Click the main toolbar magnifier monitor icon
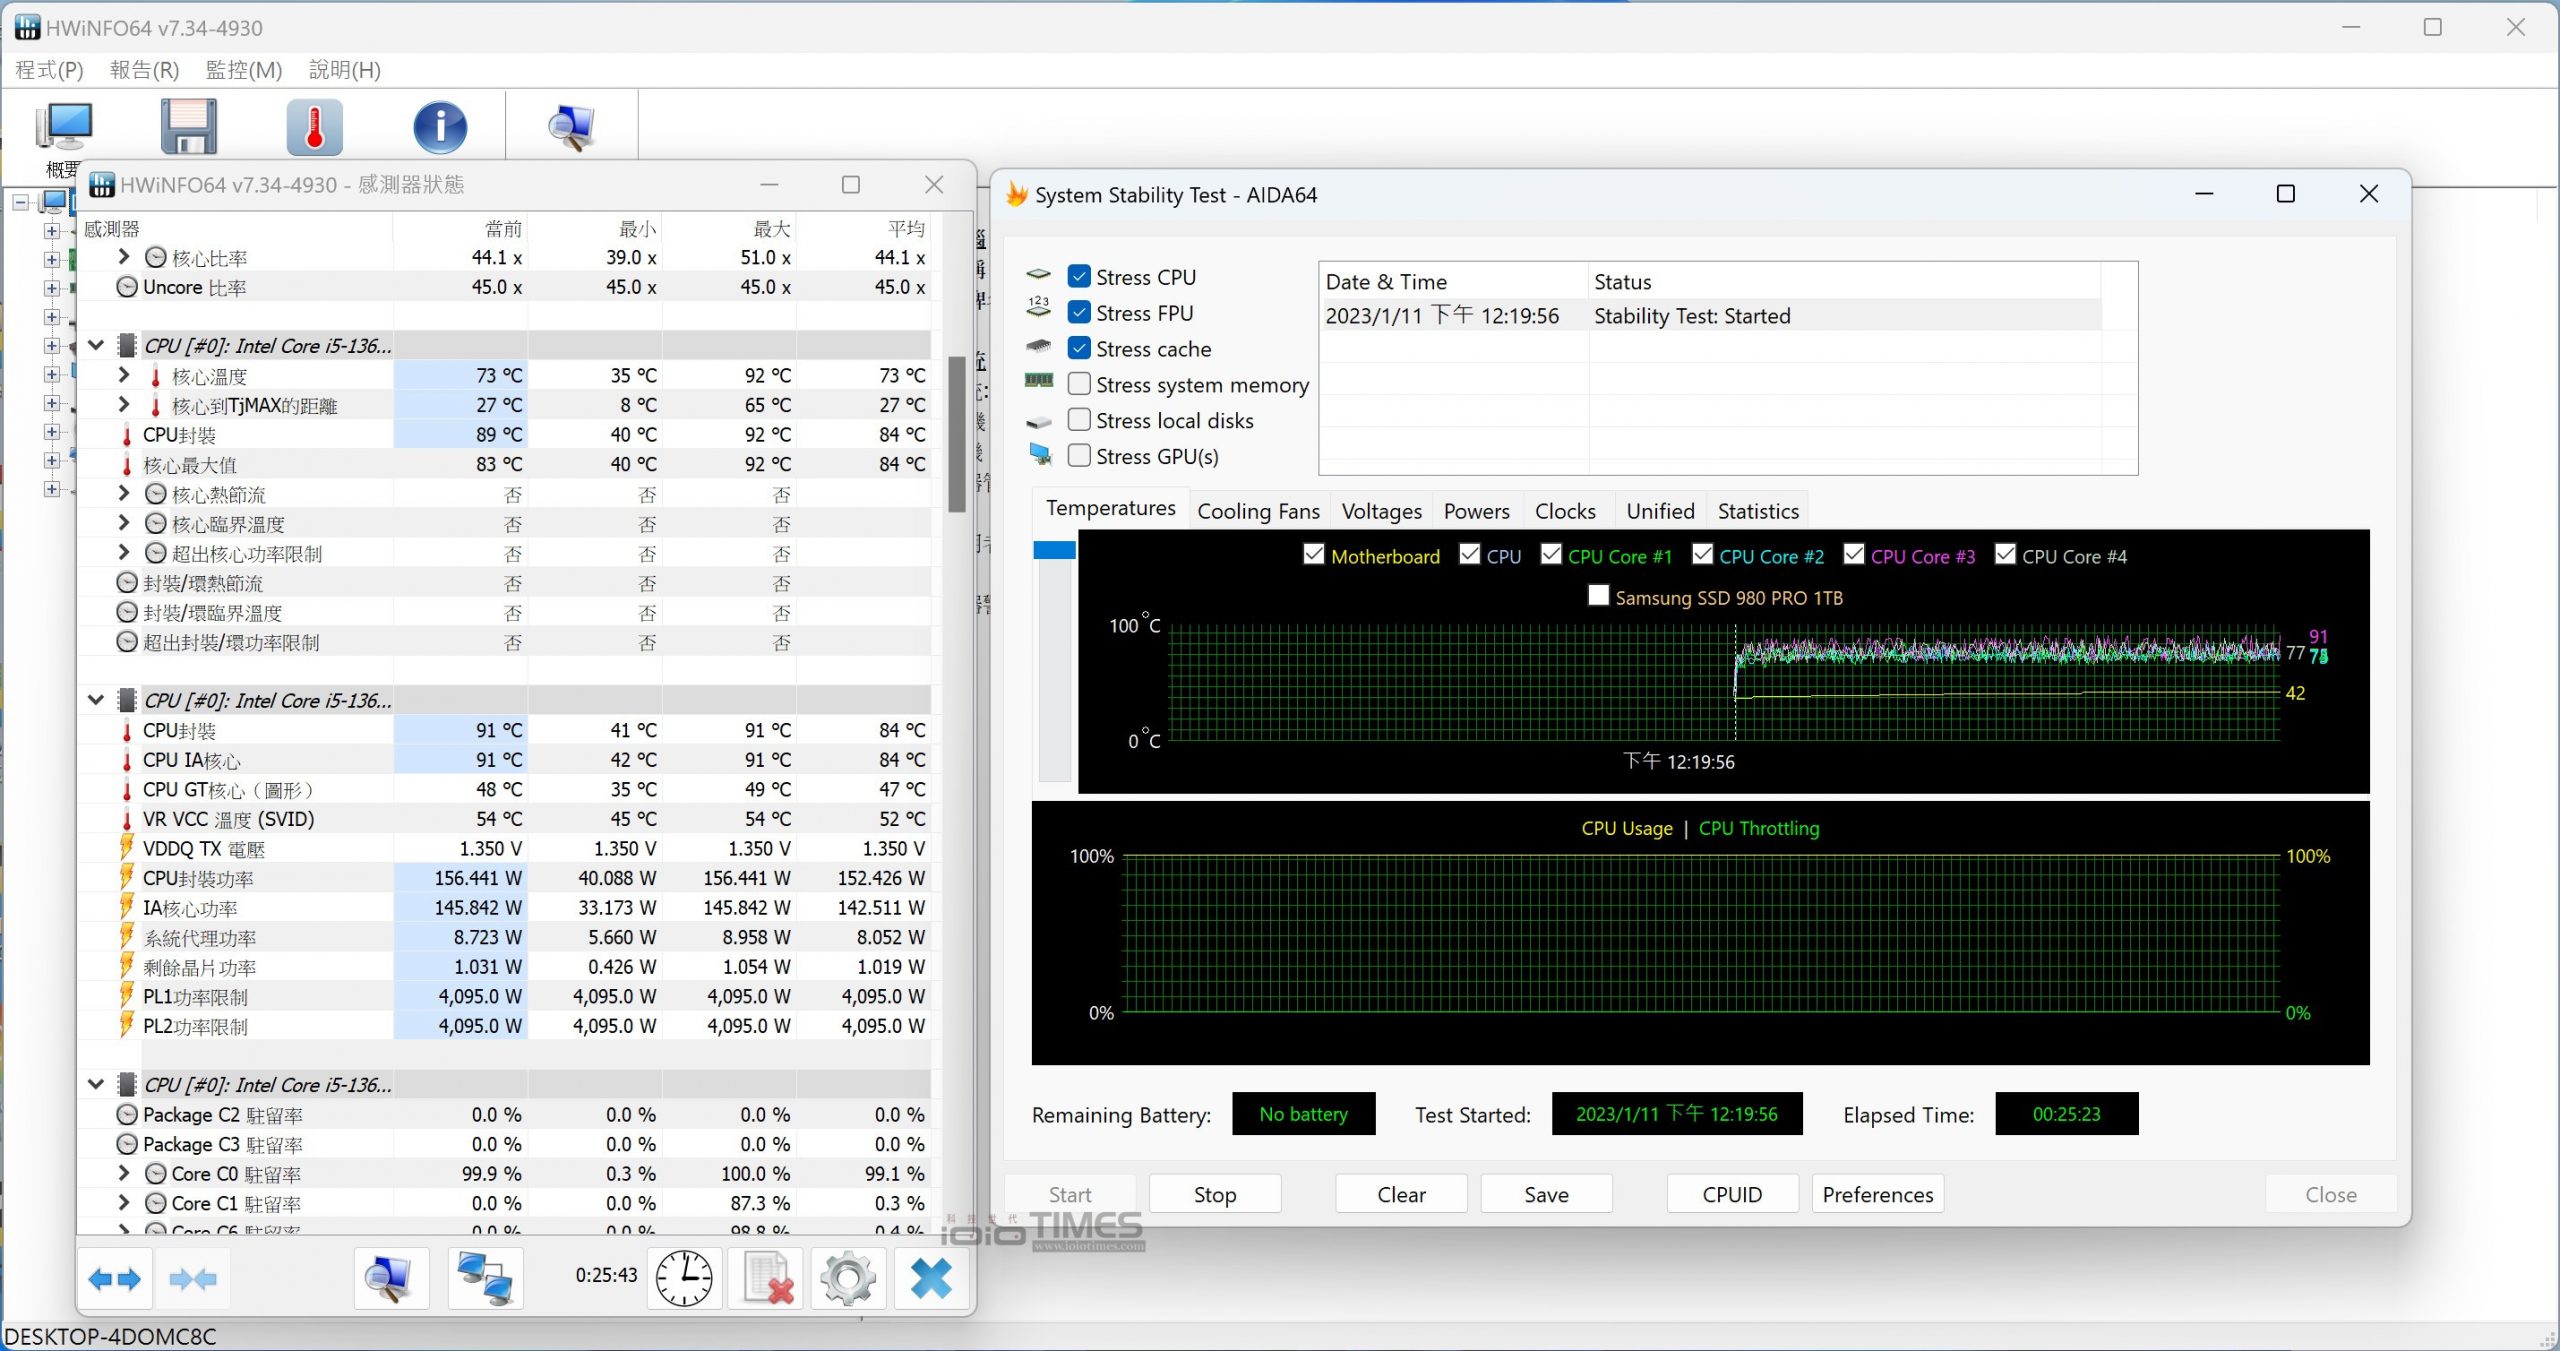 coord(571,127)
